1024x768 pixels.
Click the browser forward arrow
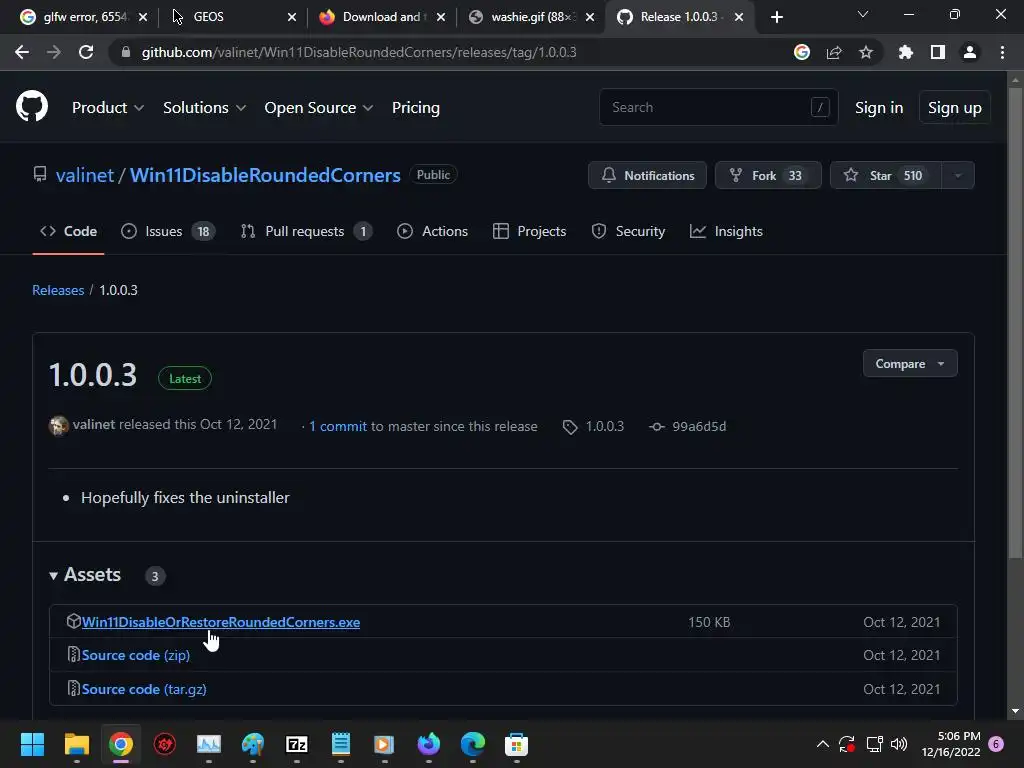[54, 52]
